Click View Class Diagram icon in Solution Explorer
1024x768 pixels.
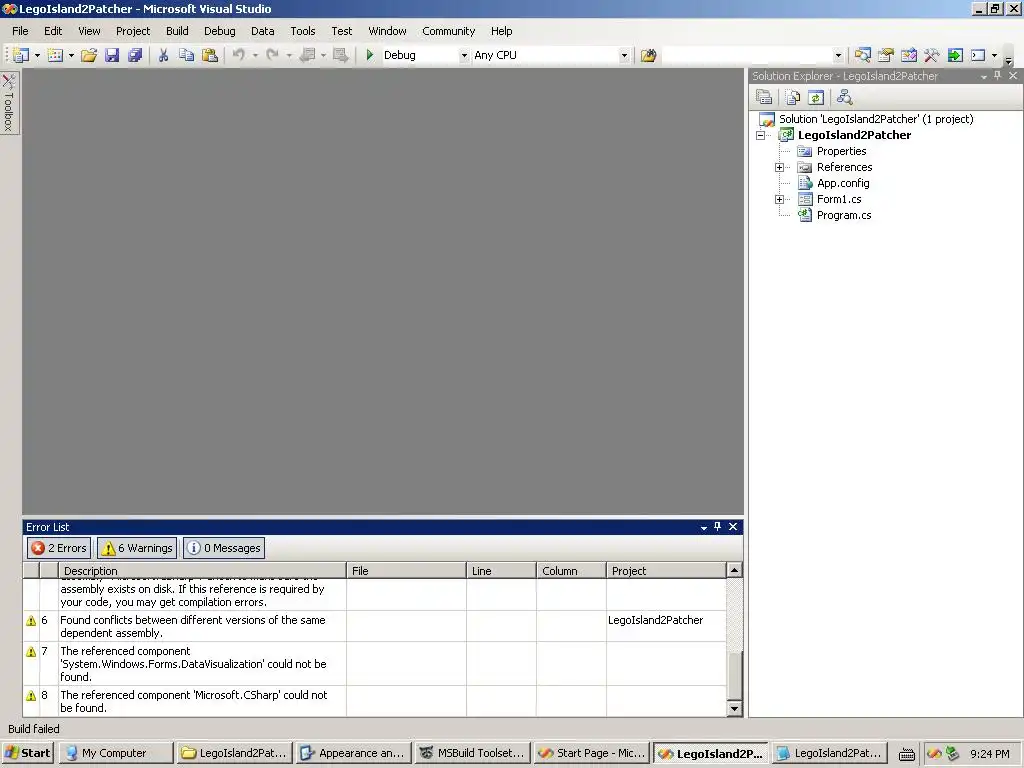tap(844, 97)
